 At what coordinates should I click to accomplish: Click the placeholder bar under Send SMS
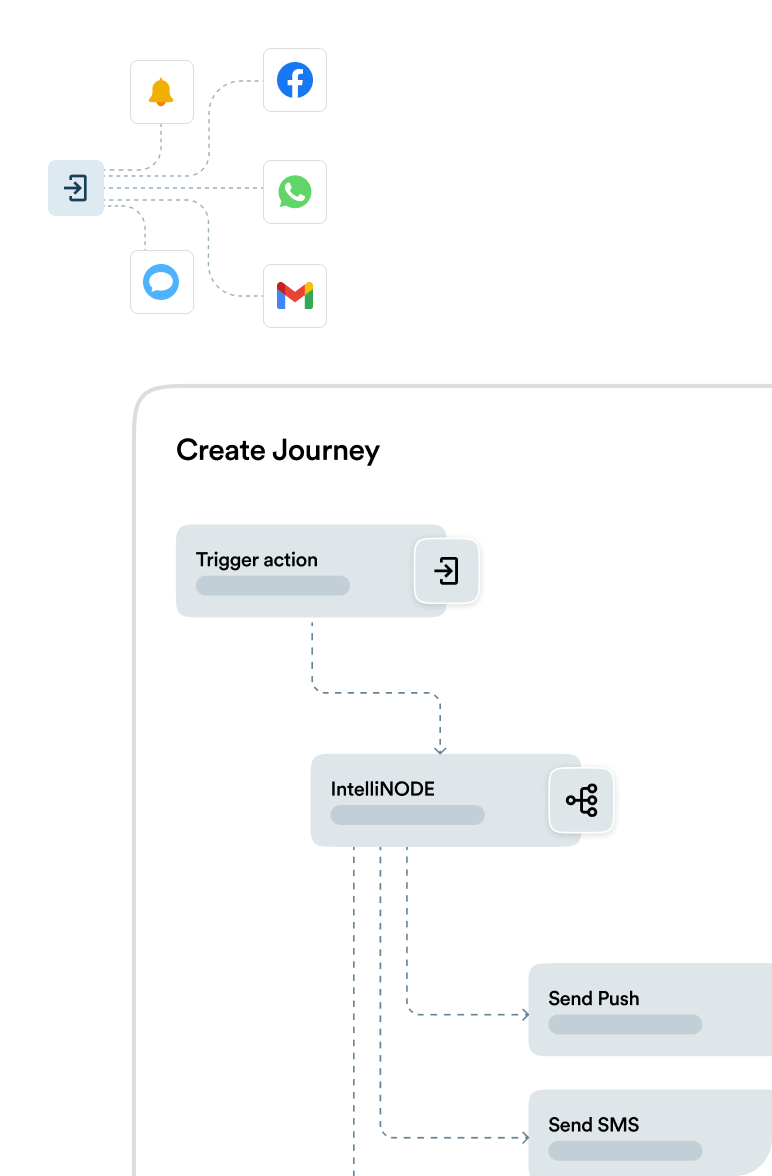click(625, 1151)
